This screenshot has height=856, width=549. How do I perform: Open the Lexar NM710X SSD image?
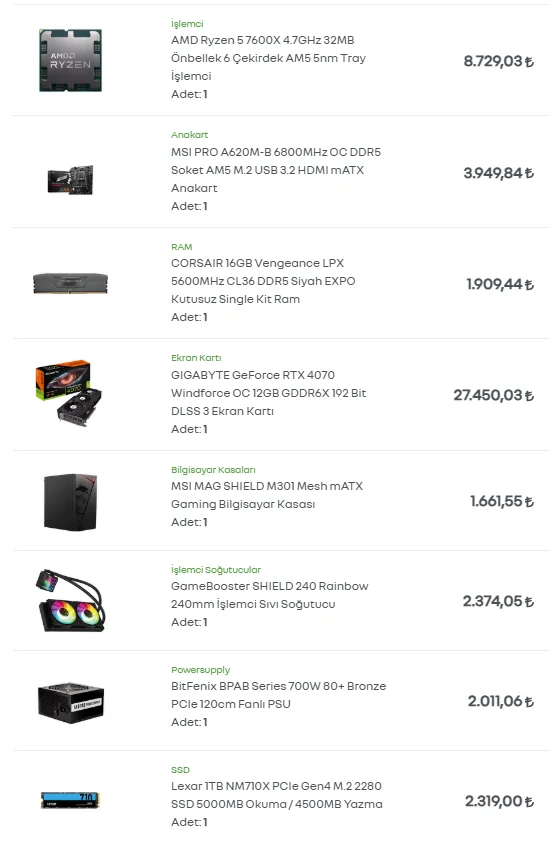(x=70, y=801)
